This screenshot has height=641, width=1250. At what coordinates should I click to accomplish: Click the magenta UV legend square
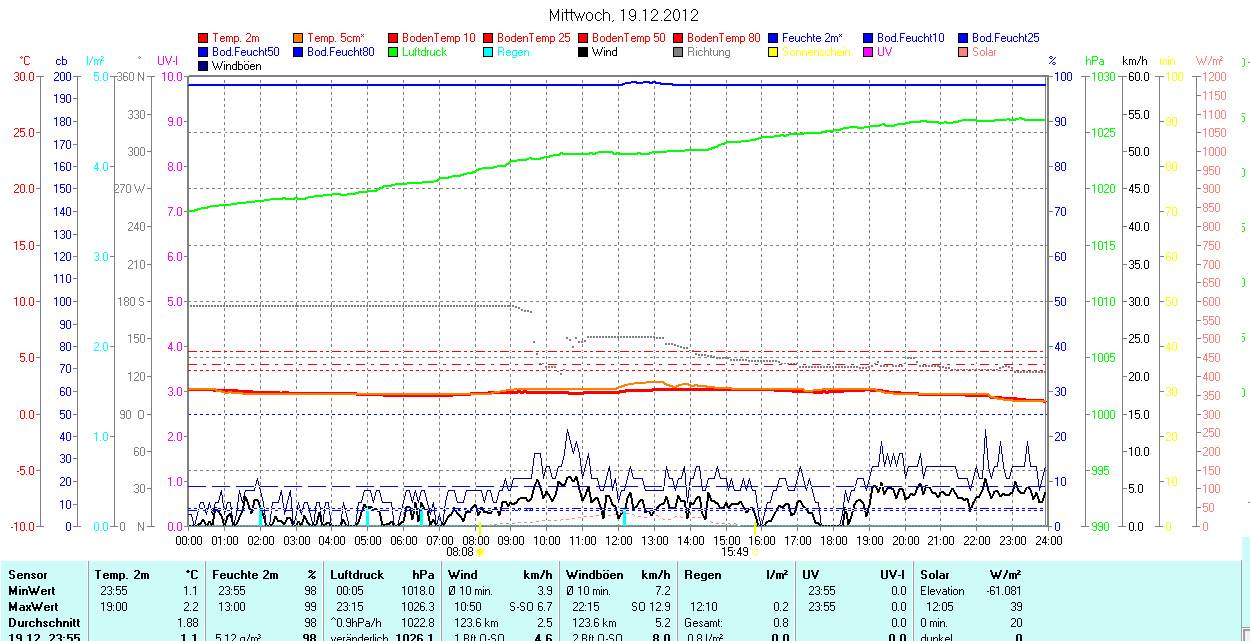click(869, 52)
